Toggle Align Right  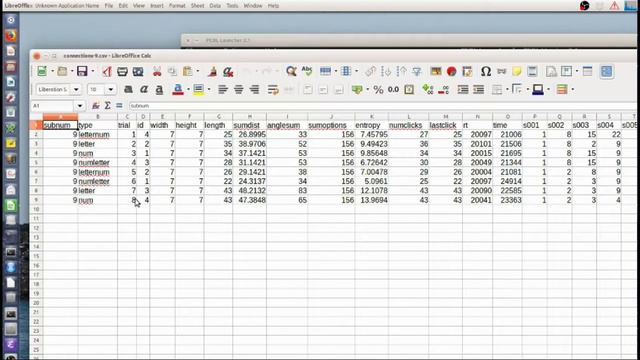[254, 89]
